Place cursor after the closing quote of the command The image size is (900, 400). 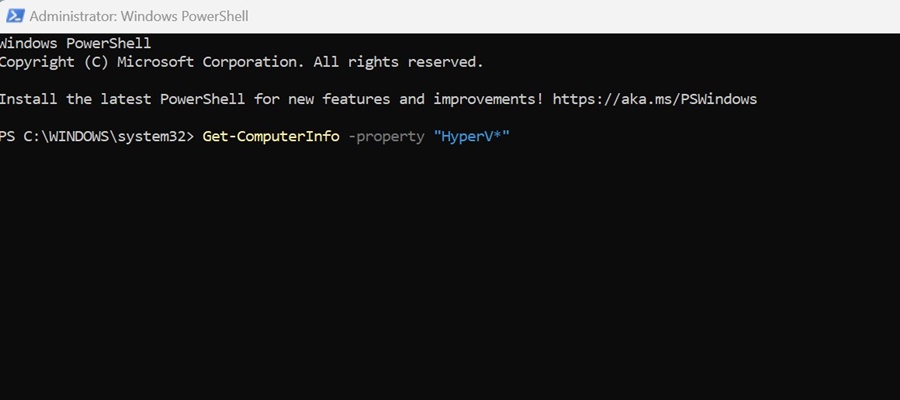click(x=512, y=136)
